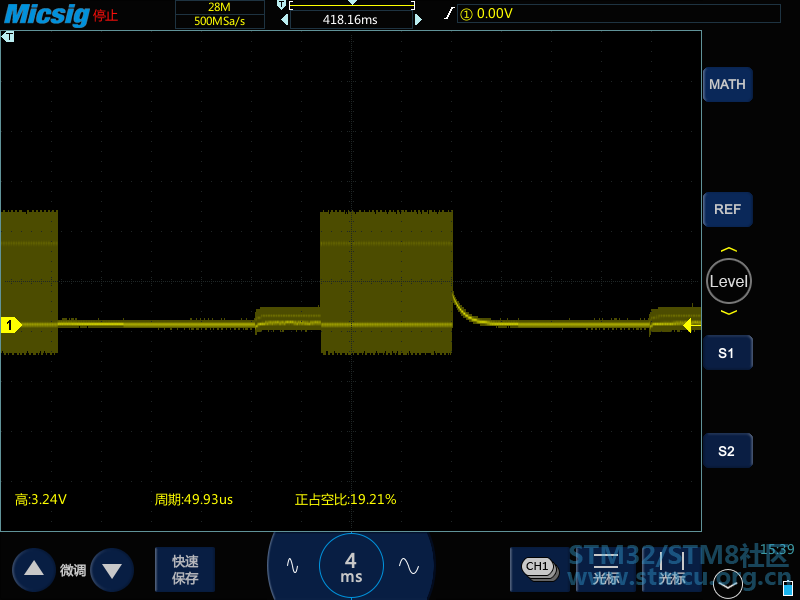The height and width of the screenshot is (600, 800).
Task: Tap the rising edge trigger icon
Action: coord(448,13)
